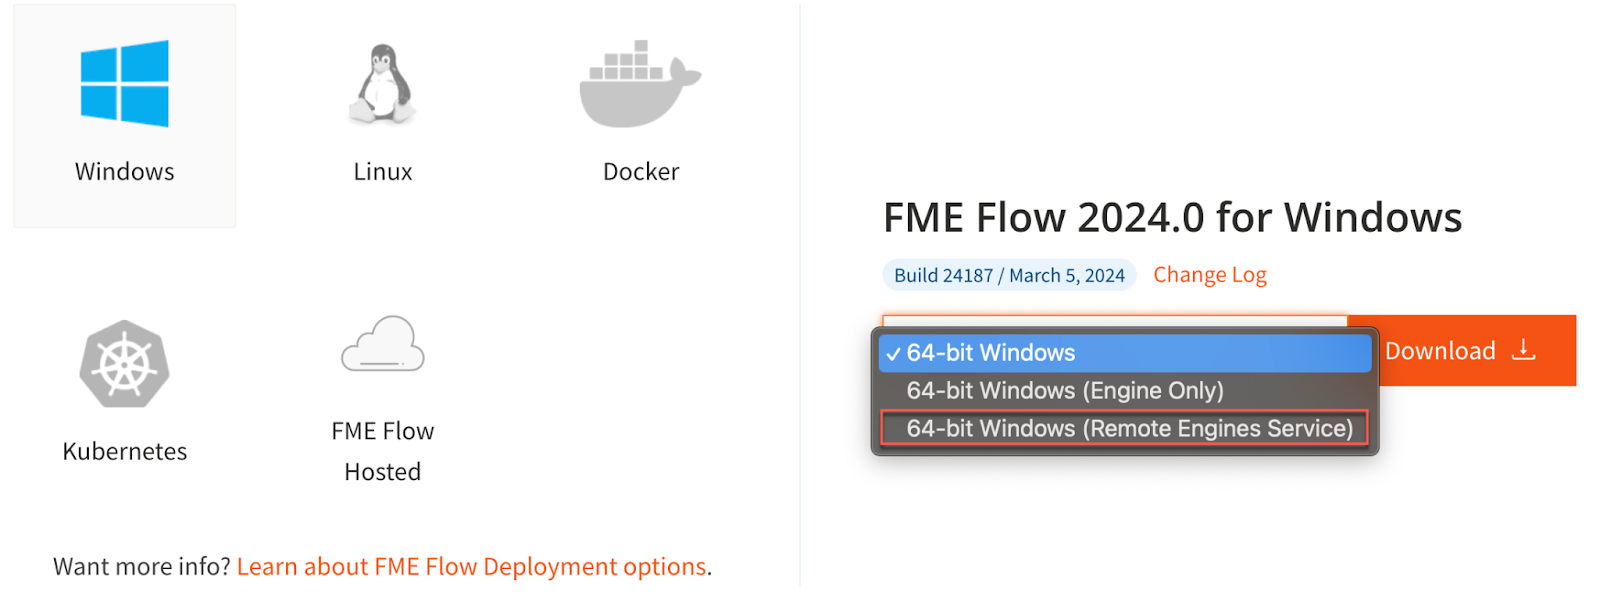Open the Change Log
The height and width of the screenshot is (605, 1600).
1209,274
